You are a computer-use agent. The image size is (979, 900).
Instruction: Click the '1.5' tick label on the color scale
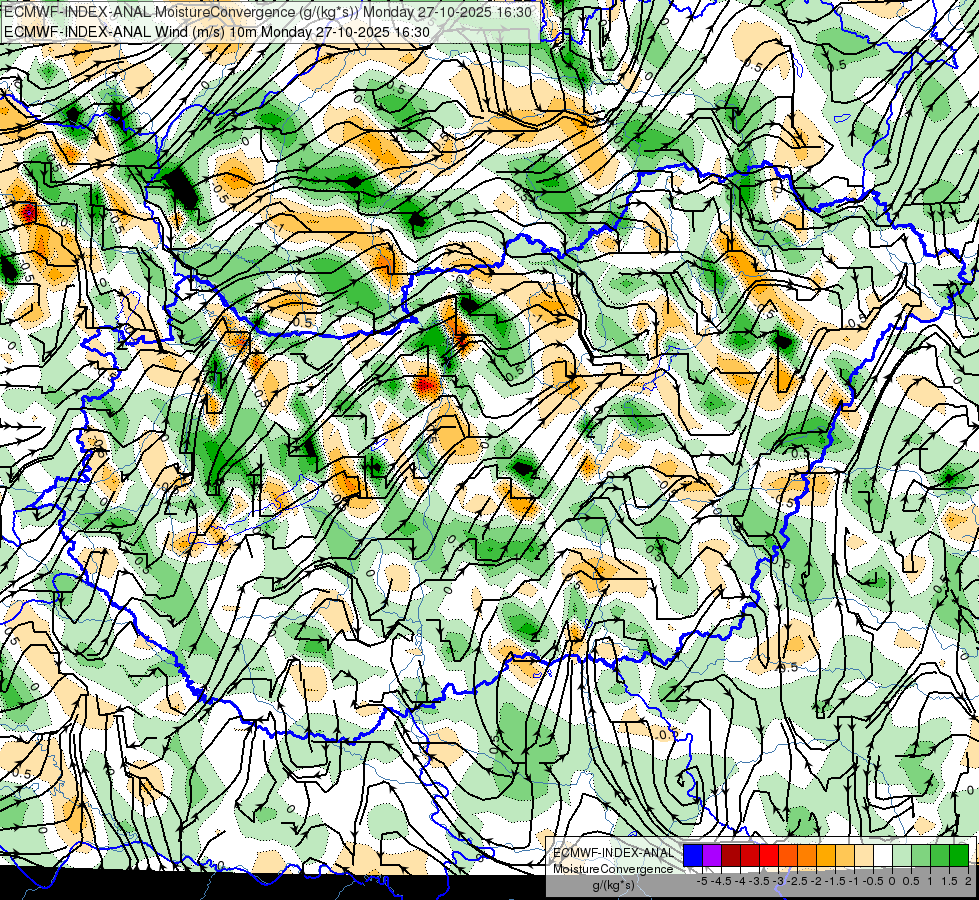pyautogui.click(x=948, y=881)
